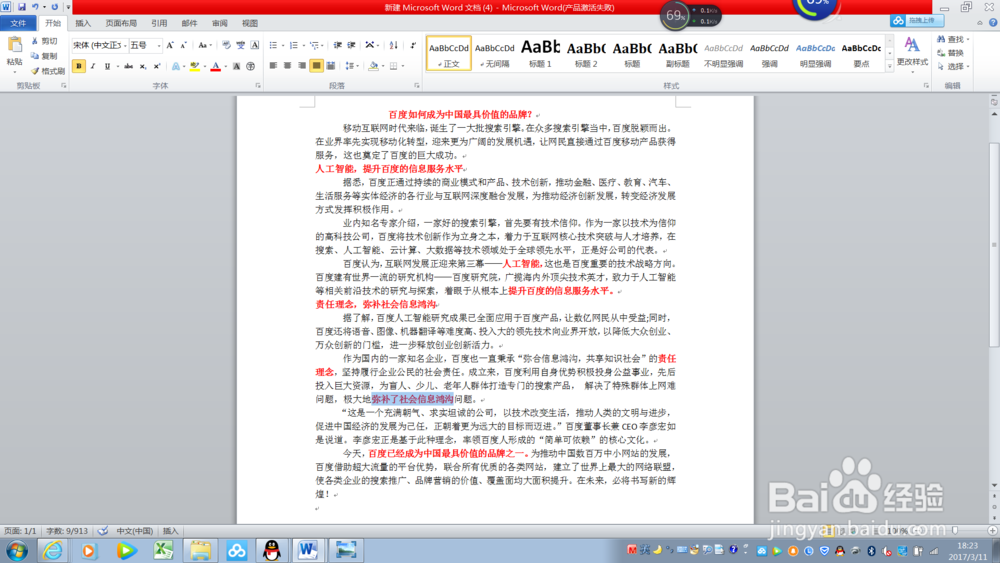The image size is (1000, 563).
Task: Click the Copy (复制) icon
Action: tap(35, 56)
